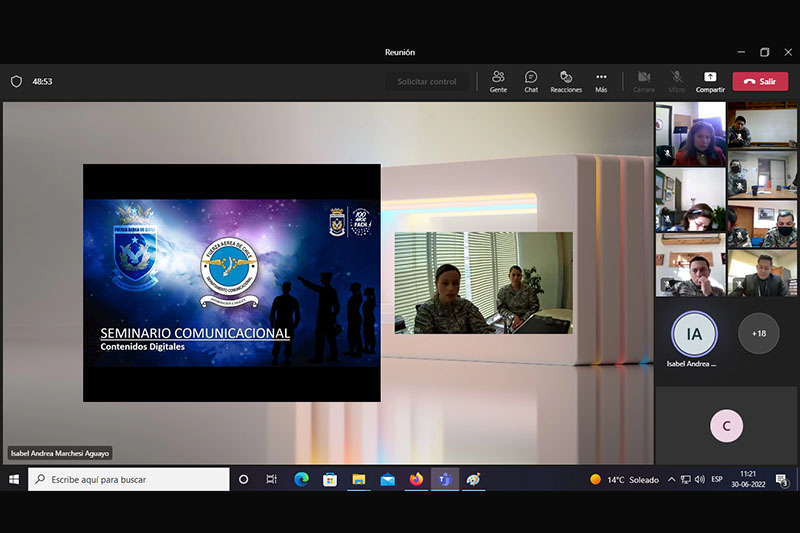Open the notifications action center icon
This screenshot has height=533, width=800.
click(x=781, y=480)
